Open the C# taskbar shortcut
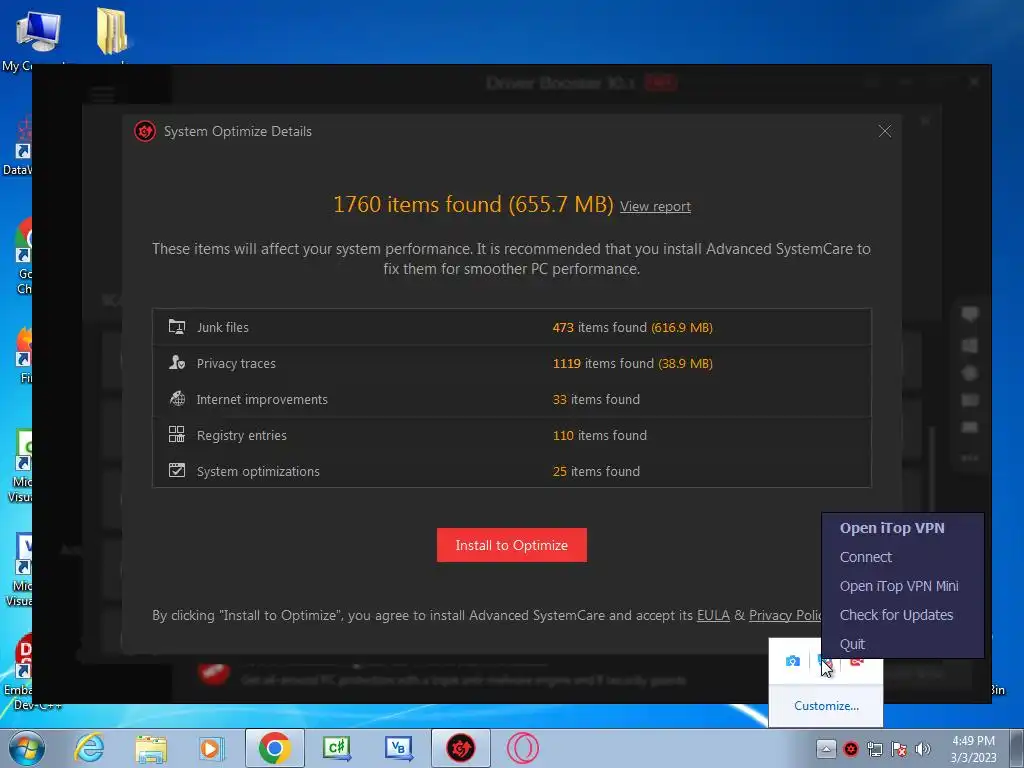The width and height of the screenshot is (1024, 768). (337, 748)
